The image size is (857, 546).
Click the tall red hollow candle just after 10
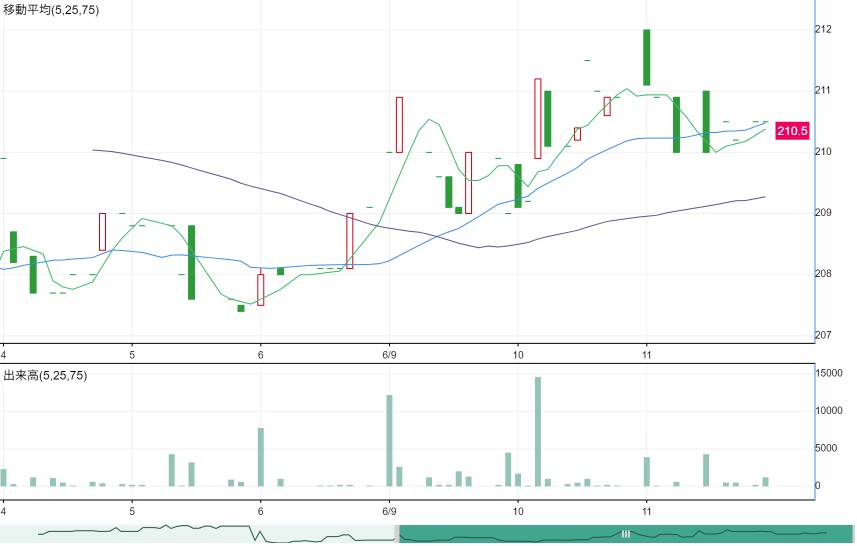538,119
